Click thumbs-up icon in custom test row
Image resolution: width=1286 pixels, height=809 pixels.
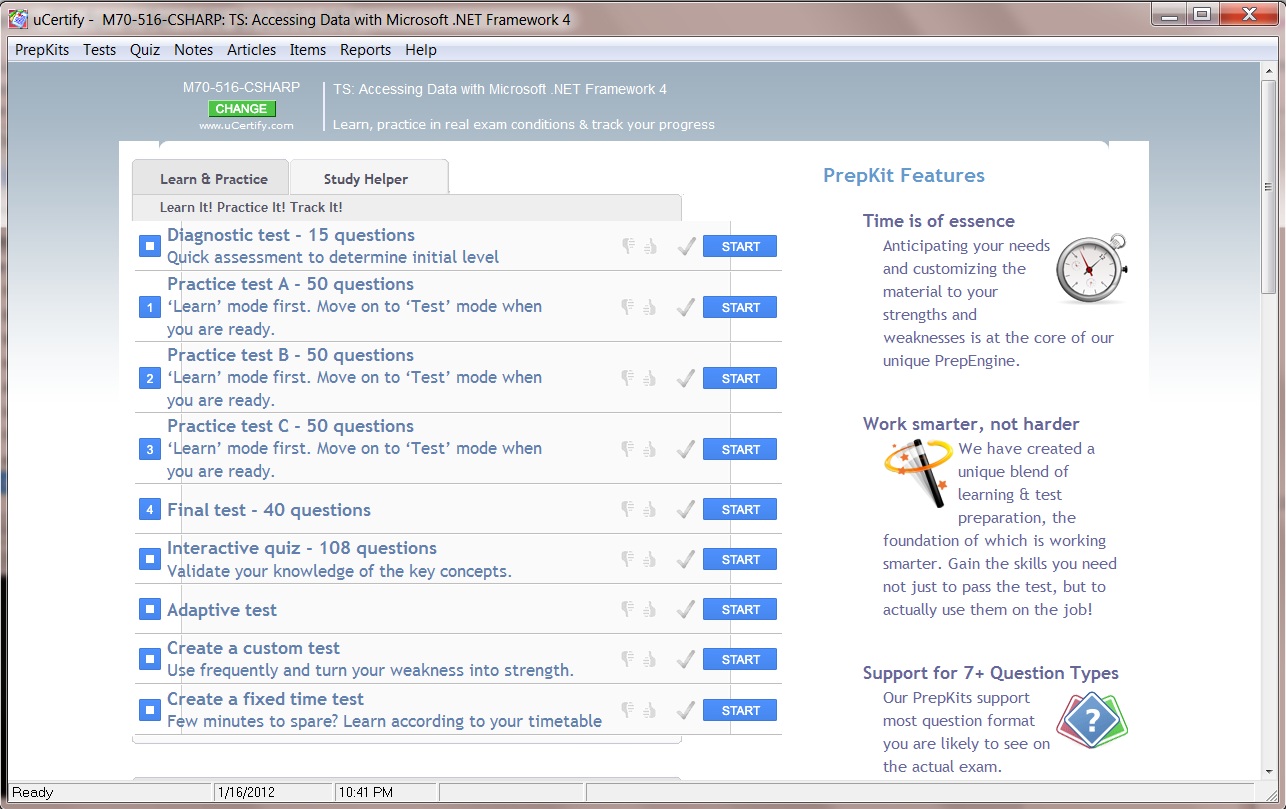(650, 659)
